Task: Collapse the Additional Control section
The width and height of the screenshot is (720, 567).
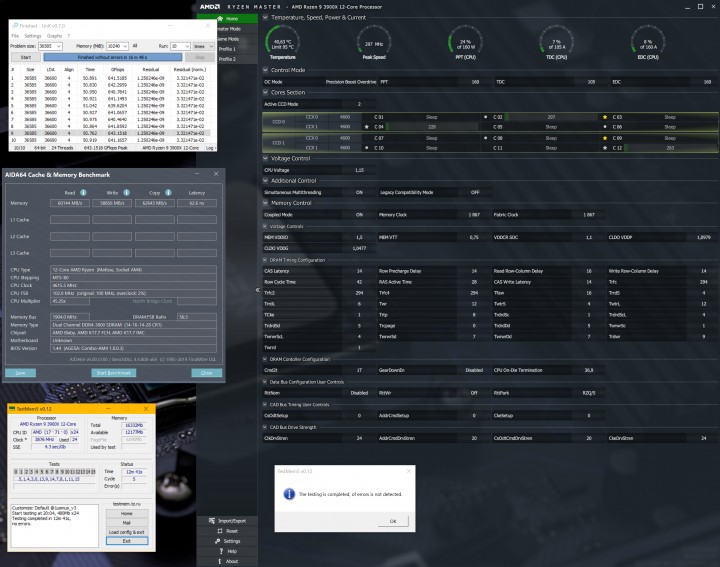Action: 265,180
